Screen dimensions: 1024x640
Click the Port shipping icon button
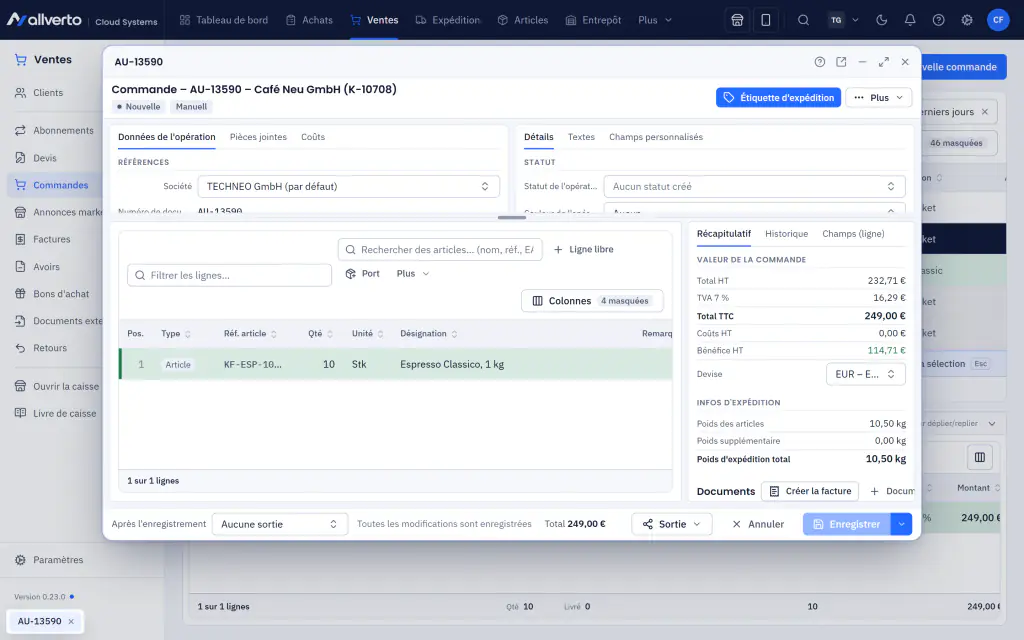pyautogui.click(x=362, y=274)
